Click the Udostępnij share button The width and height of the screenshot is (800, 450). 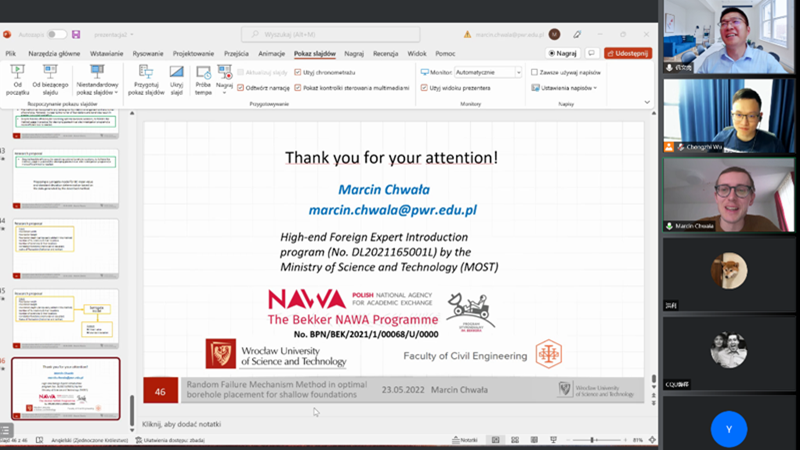[628, 53]
